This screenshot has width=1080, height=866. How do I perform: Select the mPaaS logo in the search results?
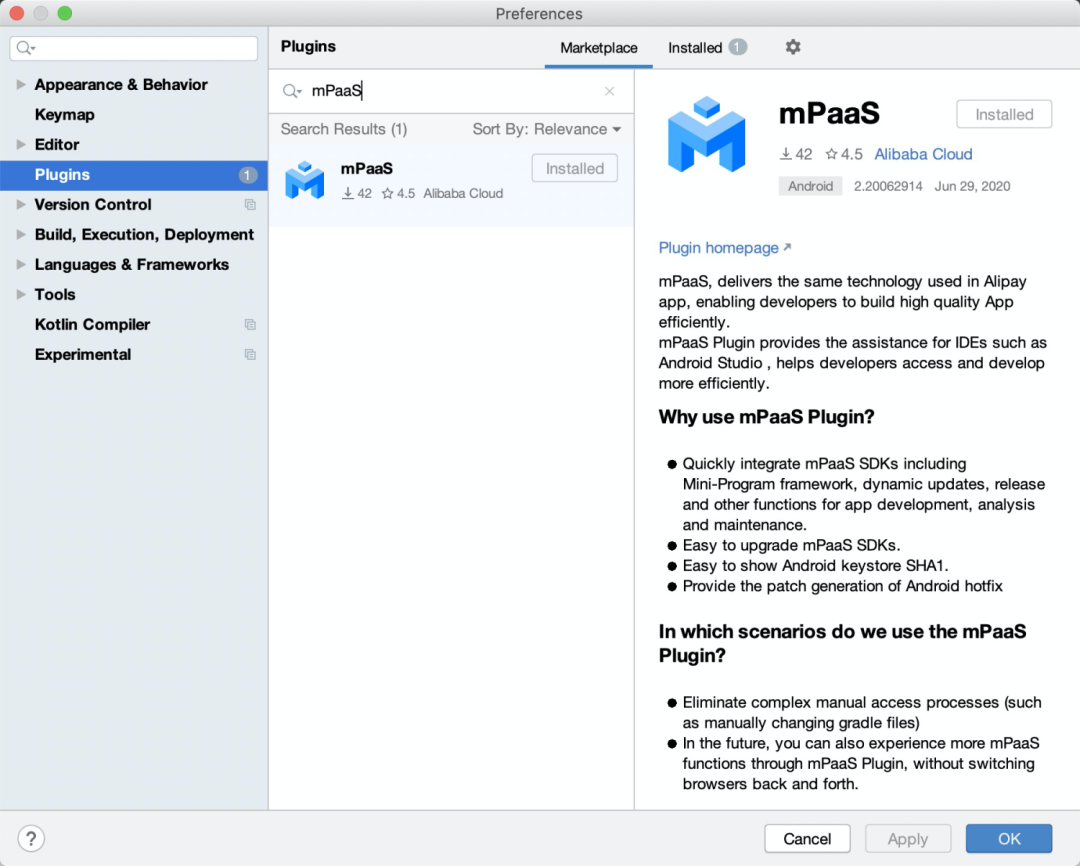pos(304,181)
